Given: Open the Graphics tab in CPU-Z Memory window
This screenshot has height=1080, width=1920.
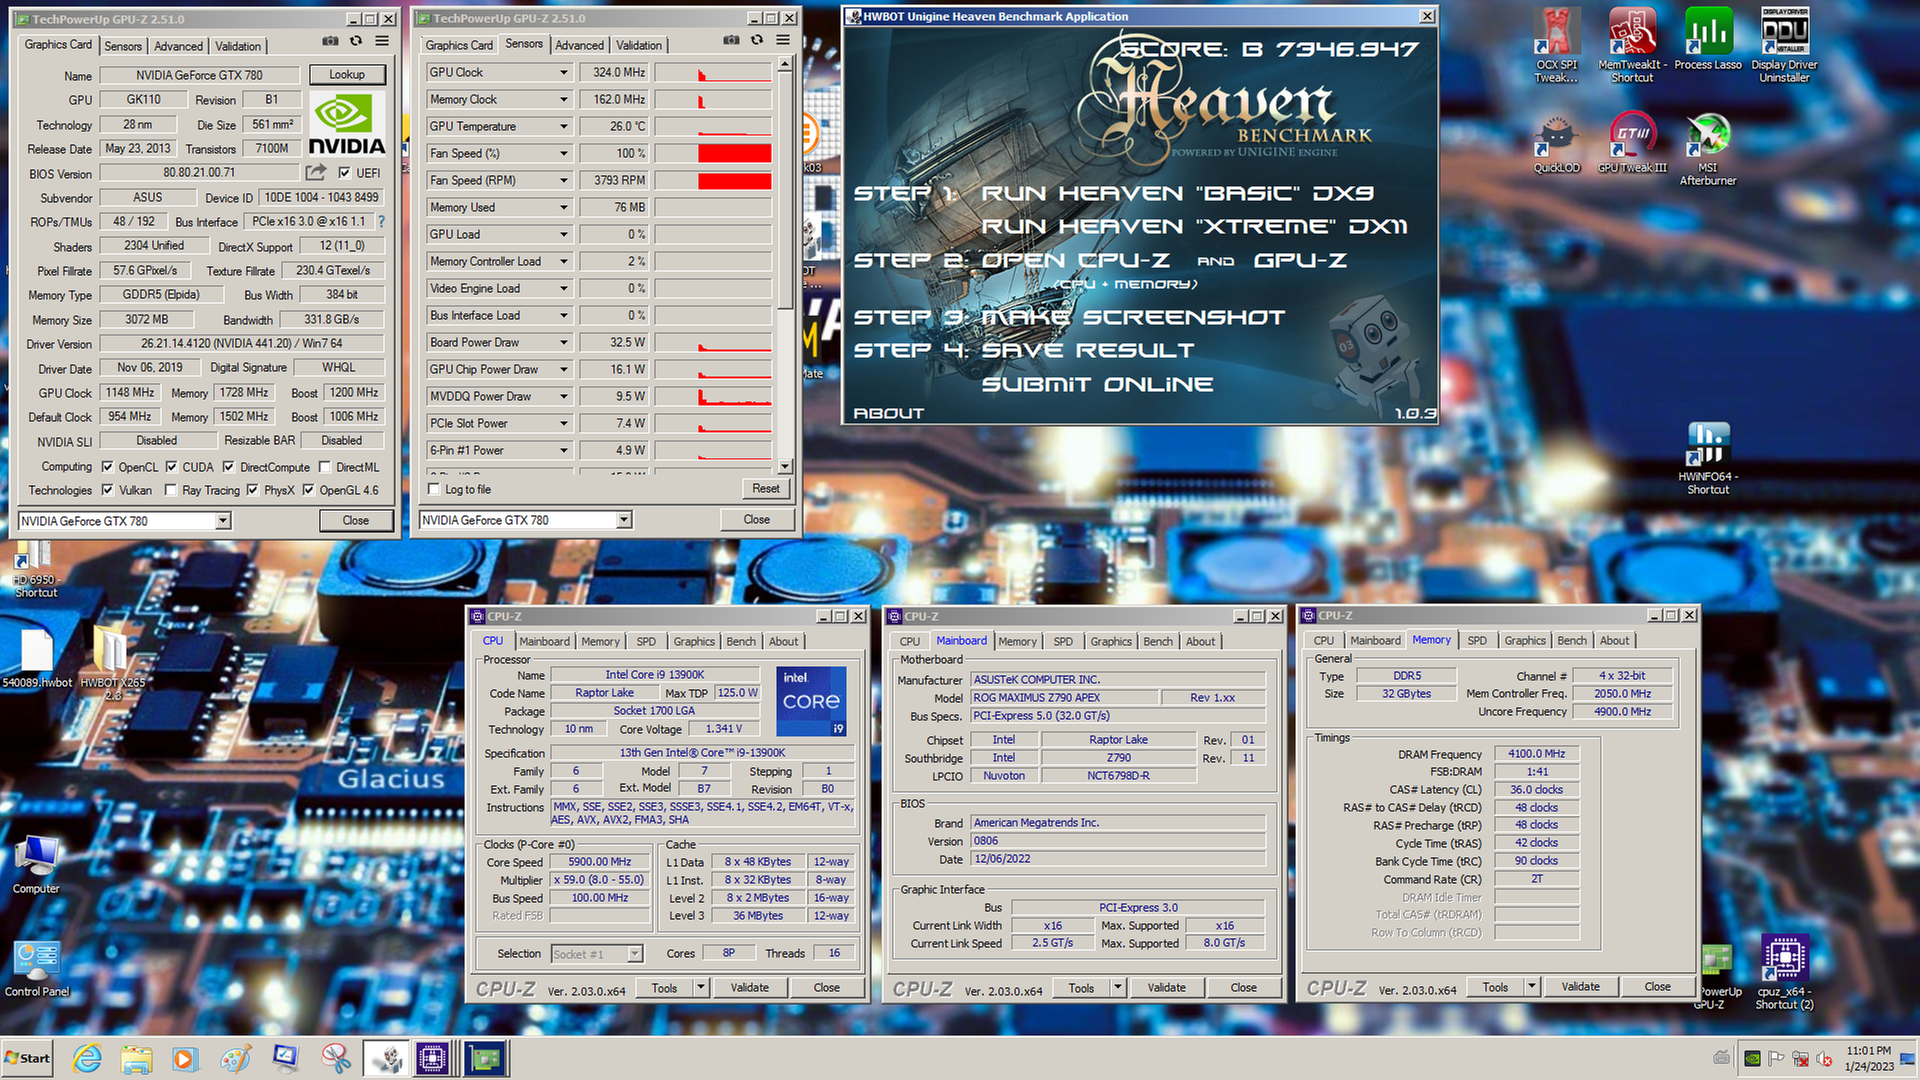Looking at the screenshot, I should point(1525,641).
